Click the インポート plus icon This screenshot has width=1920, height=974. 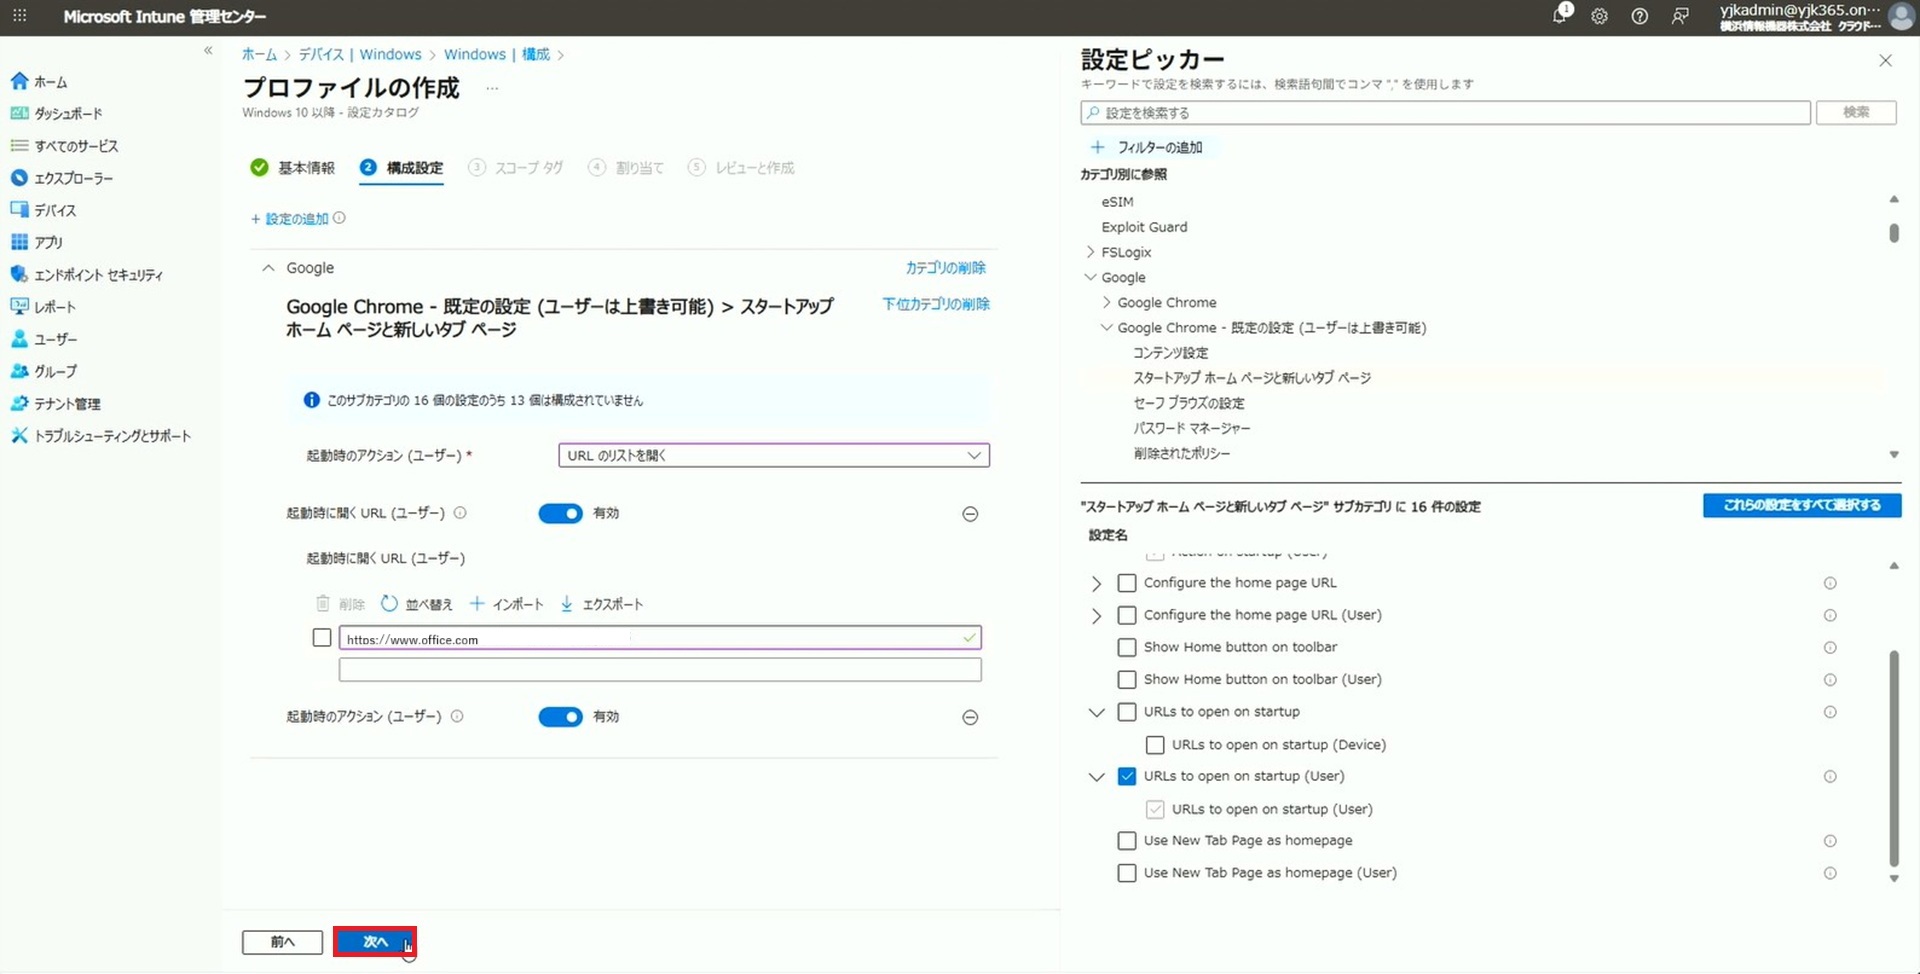477,604
